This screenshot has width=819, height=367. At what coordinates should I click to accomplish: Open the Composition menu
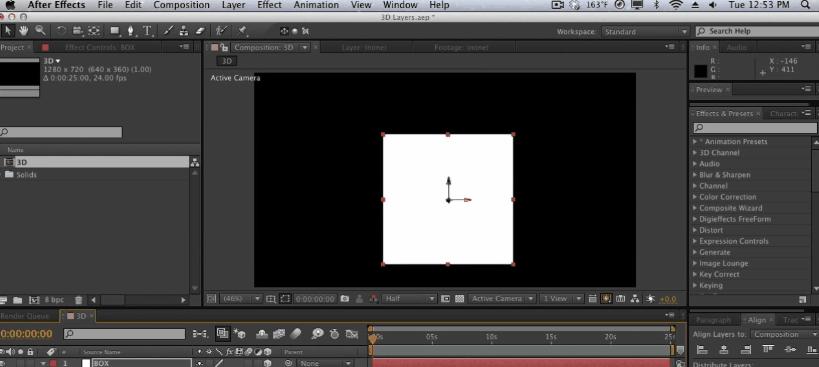coord(181,5)
